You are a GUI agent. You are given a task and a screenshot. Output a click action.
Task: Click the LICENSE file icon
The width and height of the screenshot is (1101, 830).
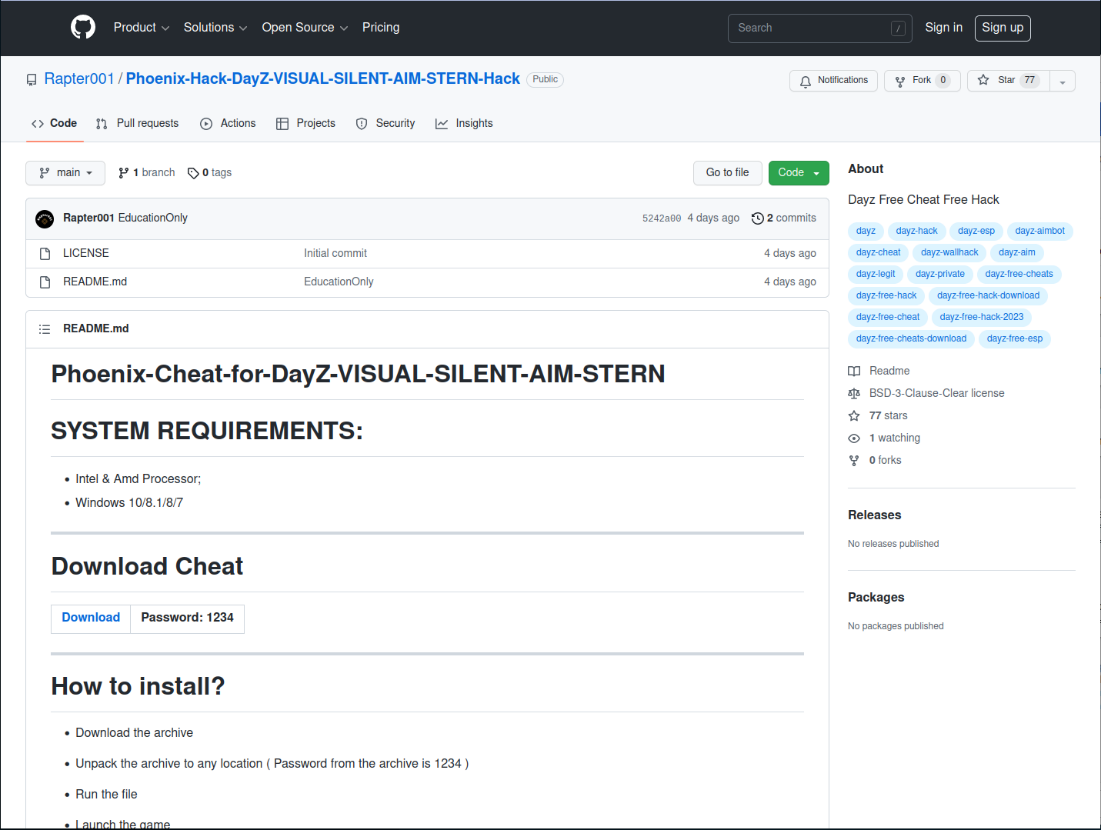click(45, 253)
